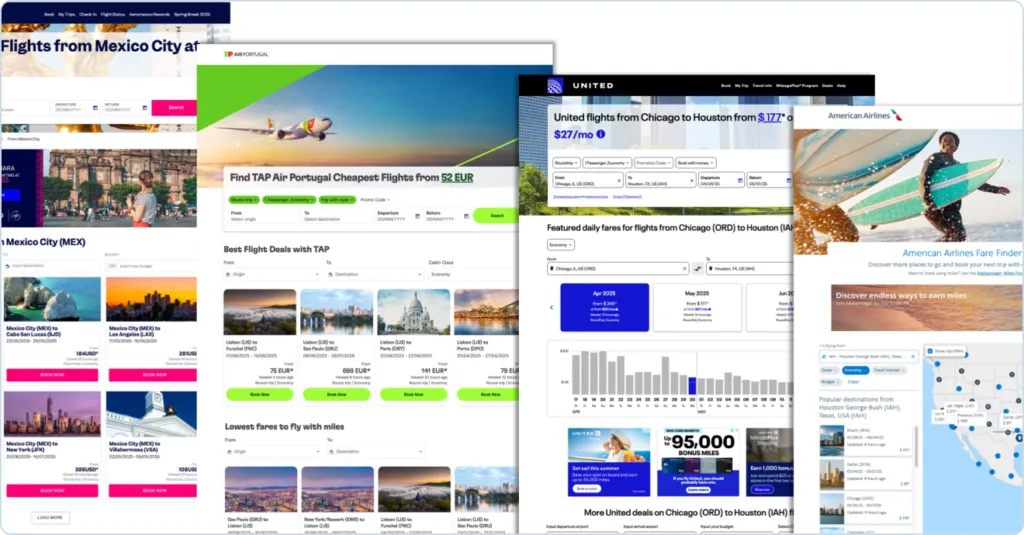Click Las Vegas price label on map
Image resolution: width=1024 pixels, height=535 pixels.
click(959, 406)
